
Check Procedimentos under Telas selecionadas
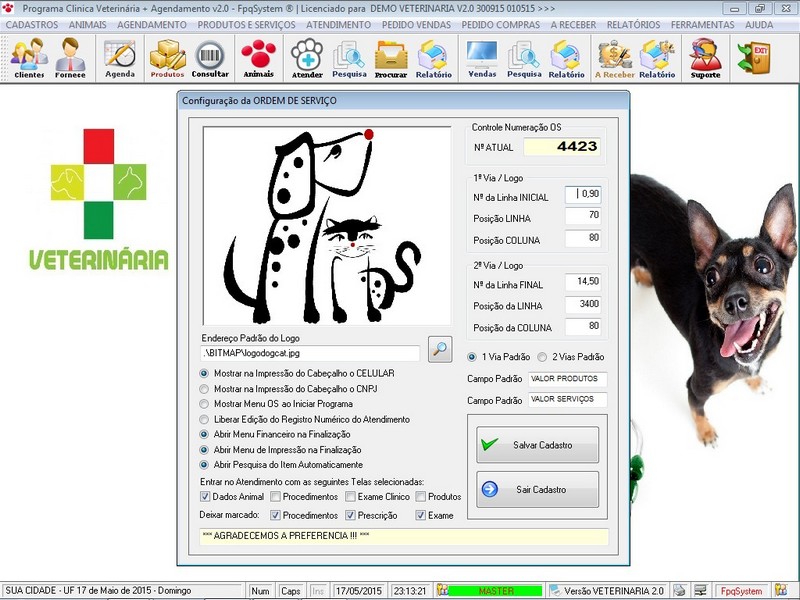pos(276,496)
